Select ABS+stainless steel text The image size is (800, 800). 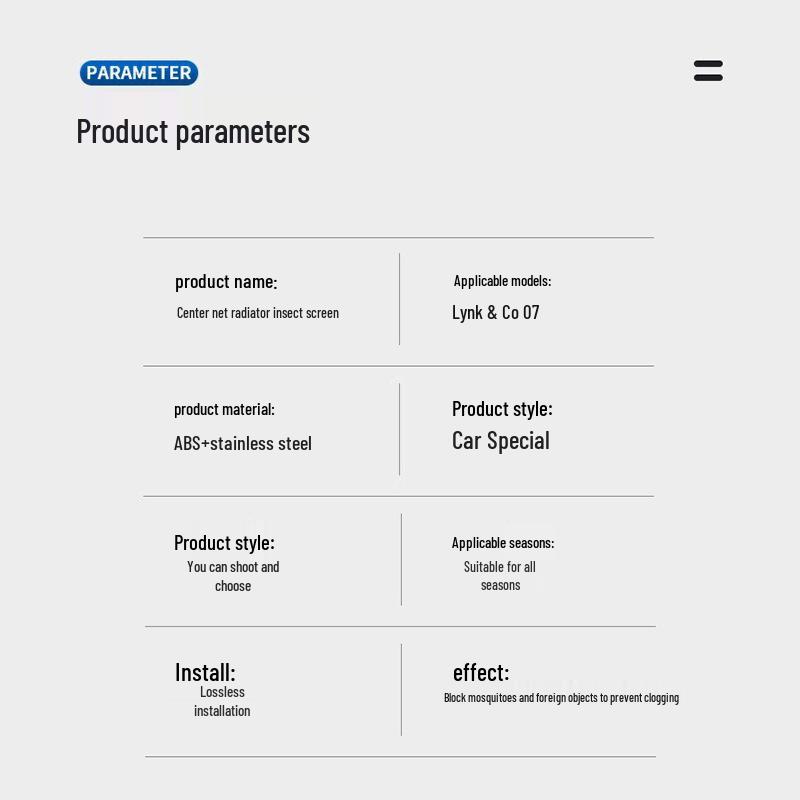(x=243, y=443)
